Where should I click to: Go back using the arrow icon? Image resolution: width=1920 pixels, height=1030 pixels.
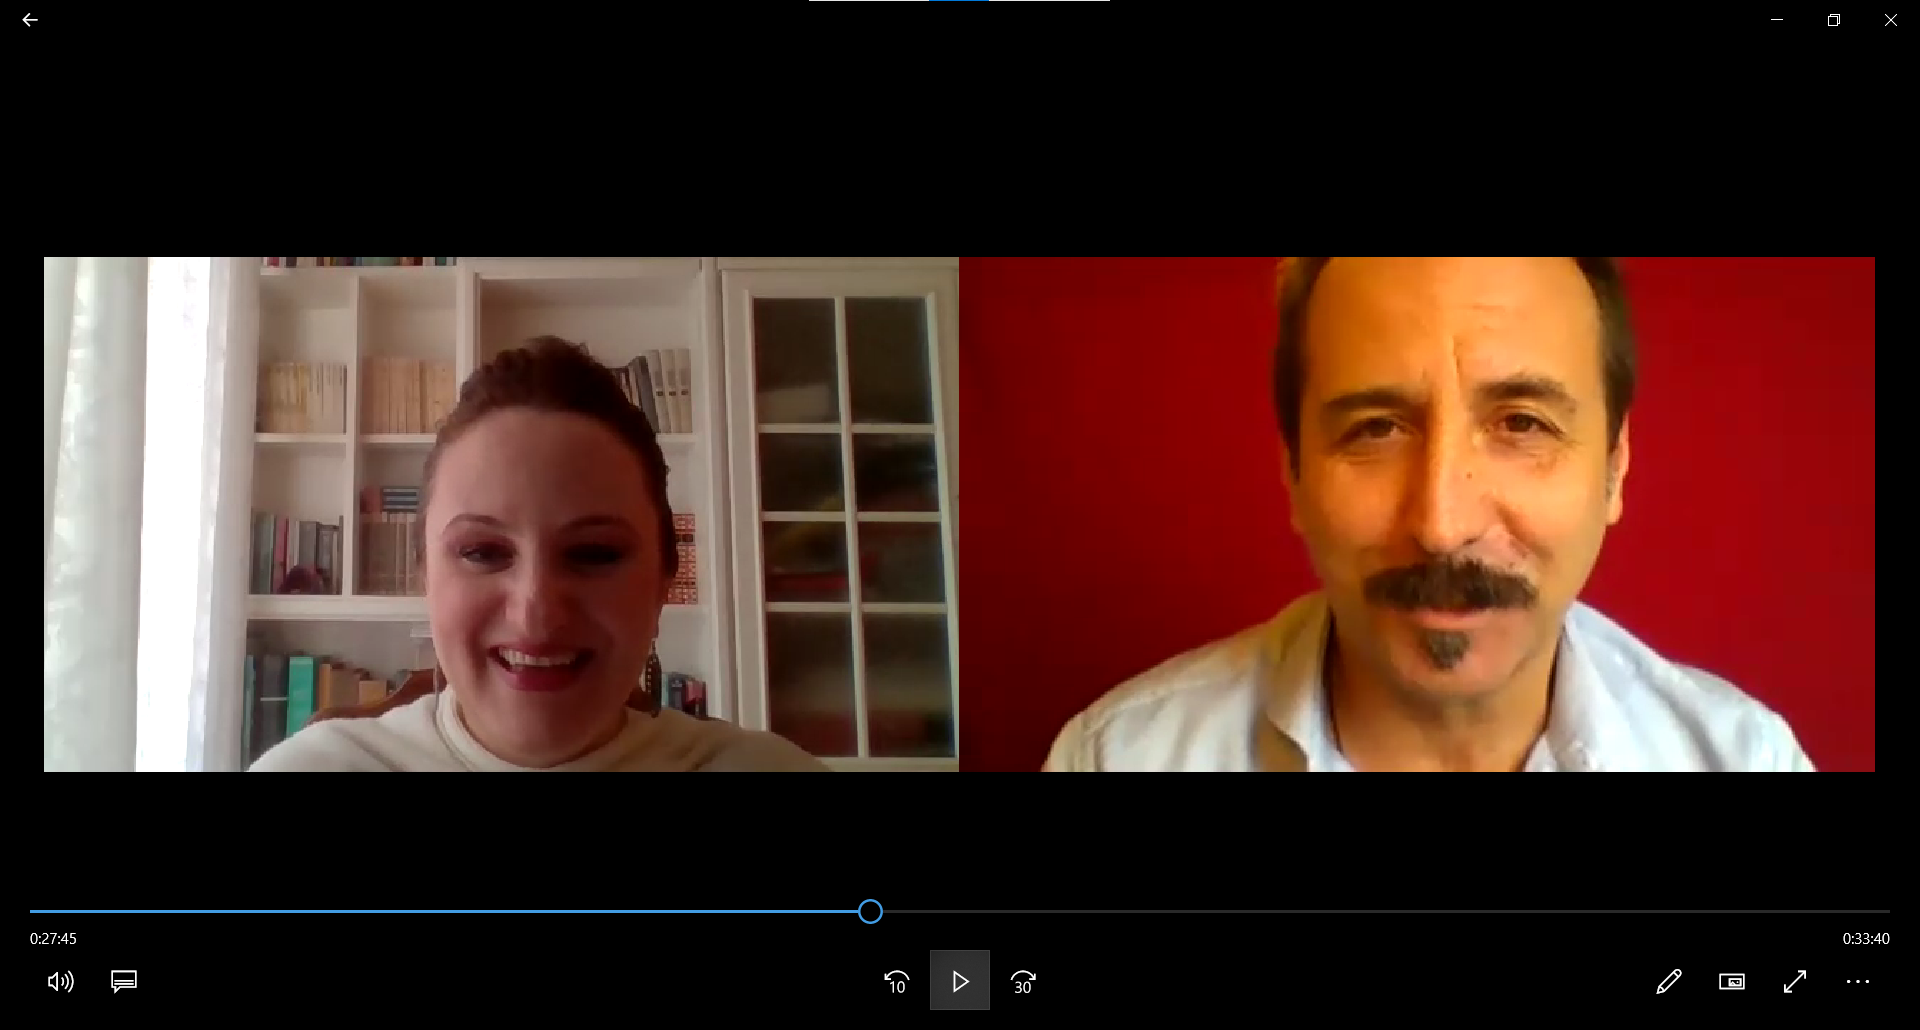(x=30, y=20)
